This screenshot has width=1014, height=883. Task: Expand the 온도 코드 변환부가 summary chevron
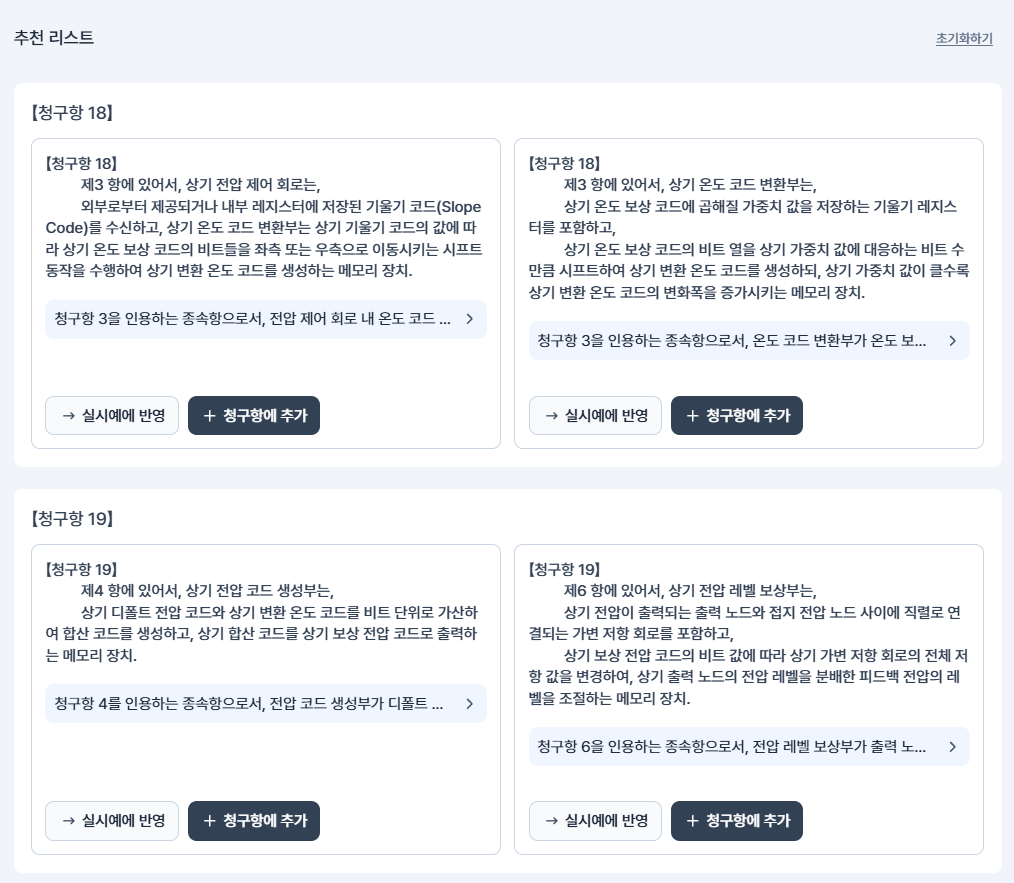pos(952,341)
